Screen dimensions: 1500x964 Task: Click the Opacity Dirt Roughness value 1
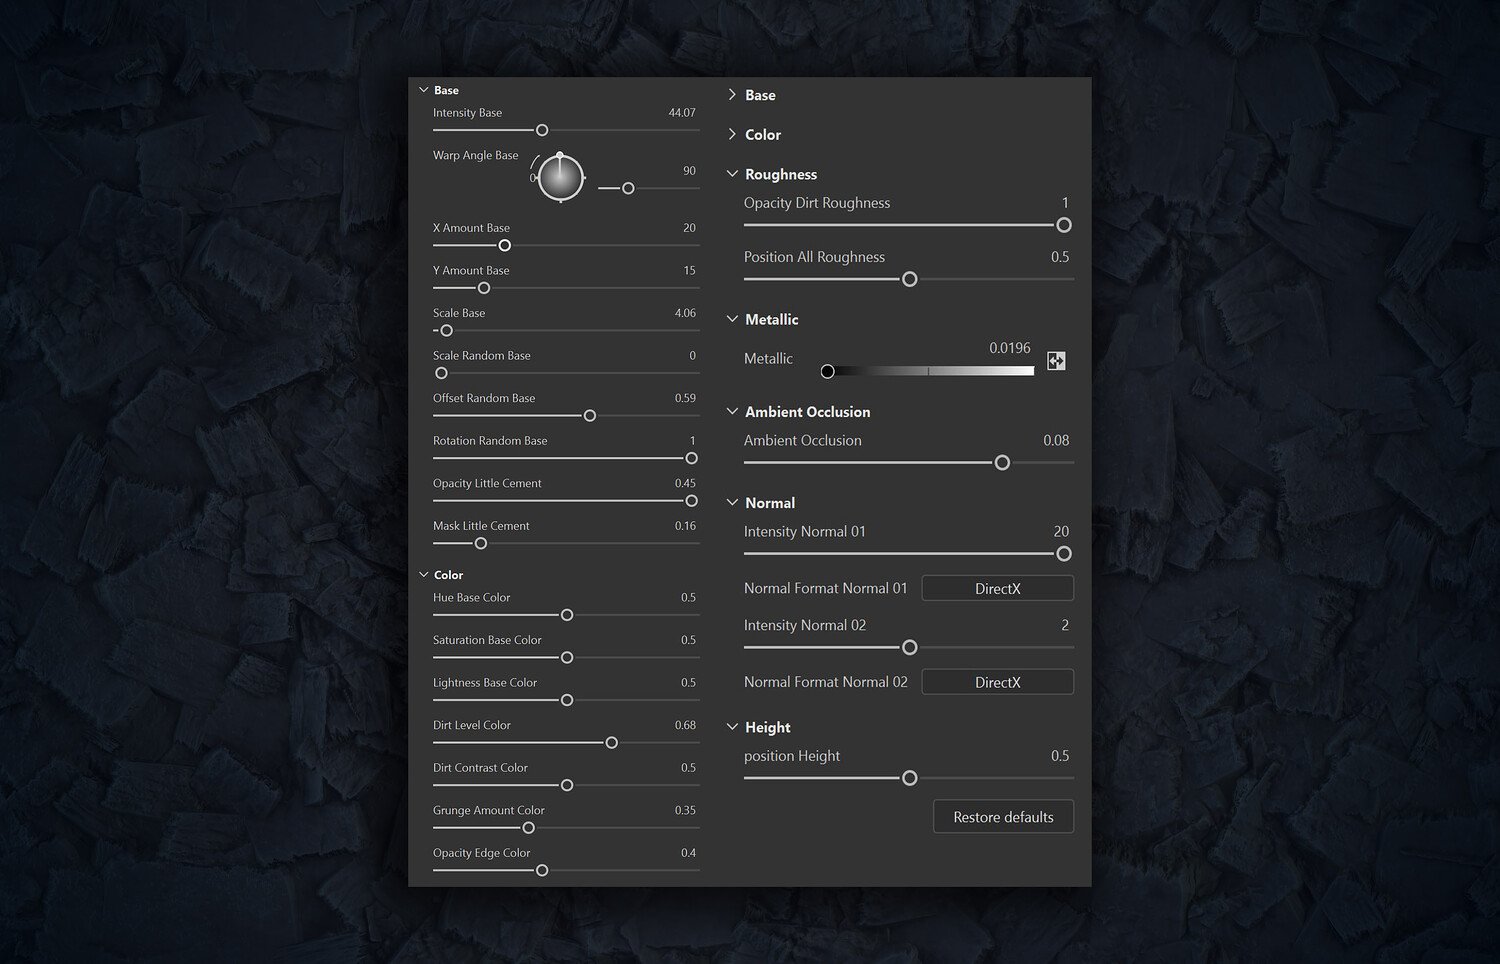click(x=1065, y=202)
